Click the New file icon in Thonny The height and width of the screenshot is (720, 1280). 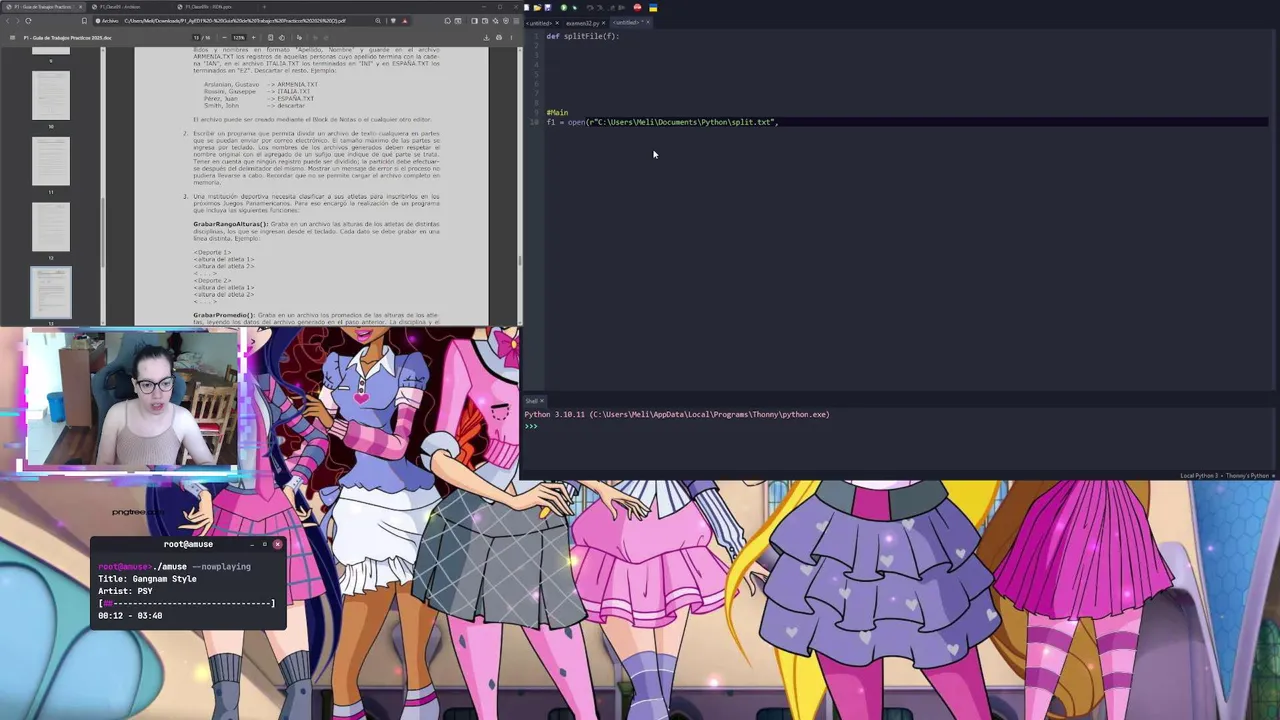click(x=526, y=7)
